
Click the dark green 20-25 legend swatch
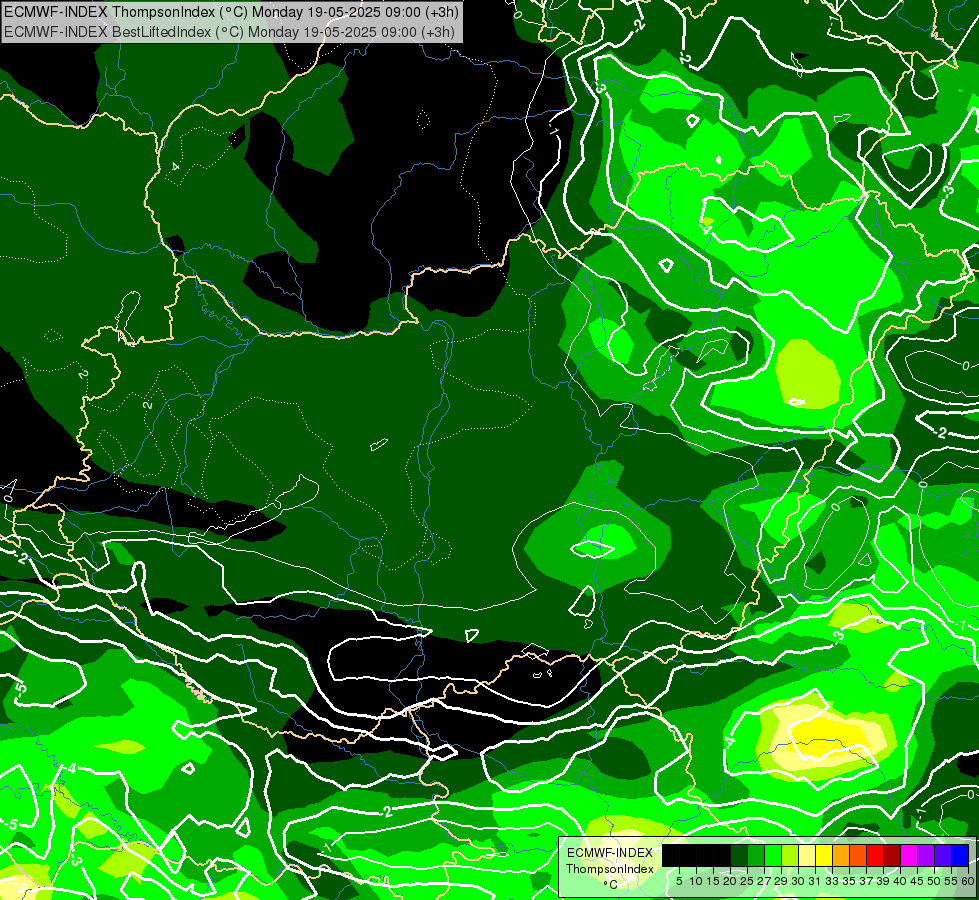click(x=739, y=855)
